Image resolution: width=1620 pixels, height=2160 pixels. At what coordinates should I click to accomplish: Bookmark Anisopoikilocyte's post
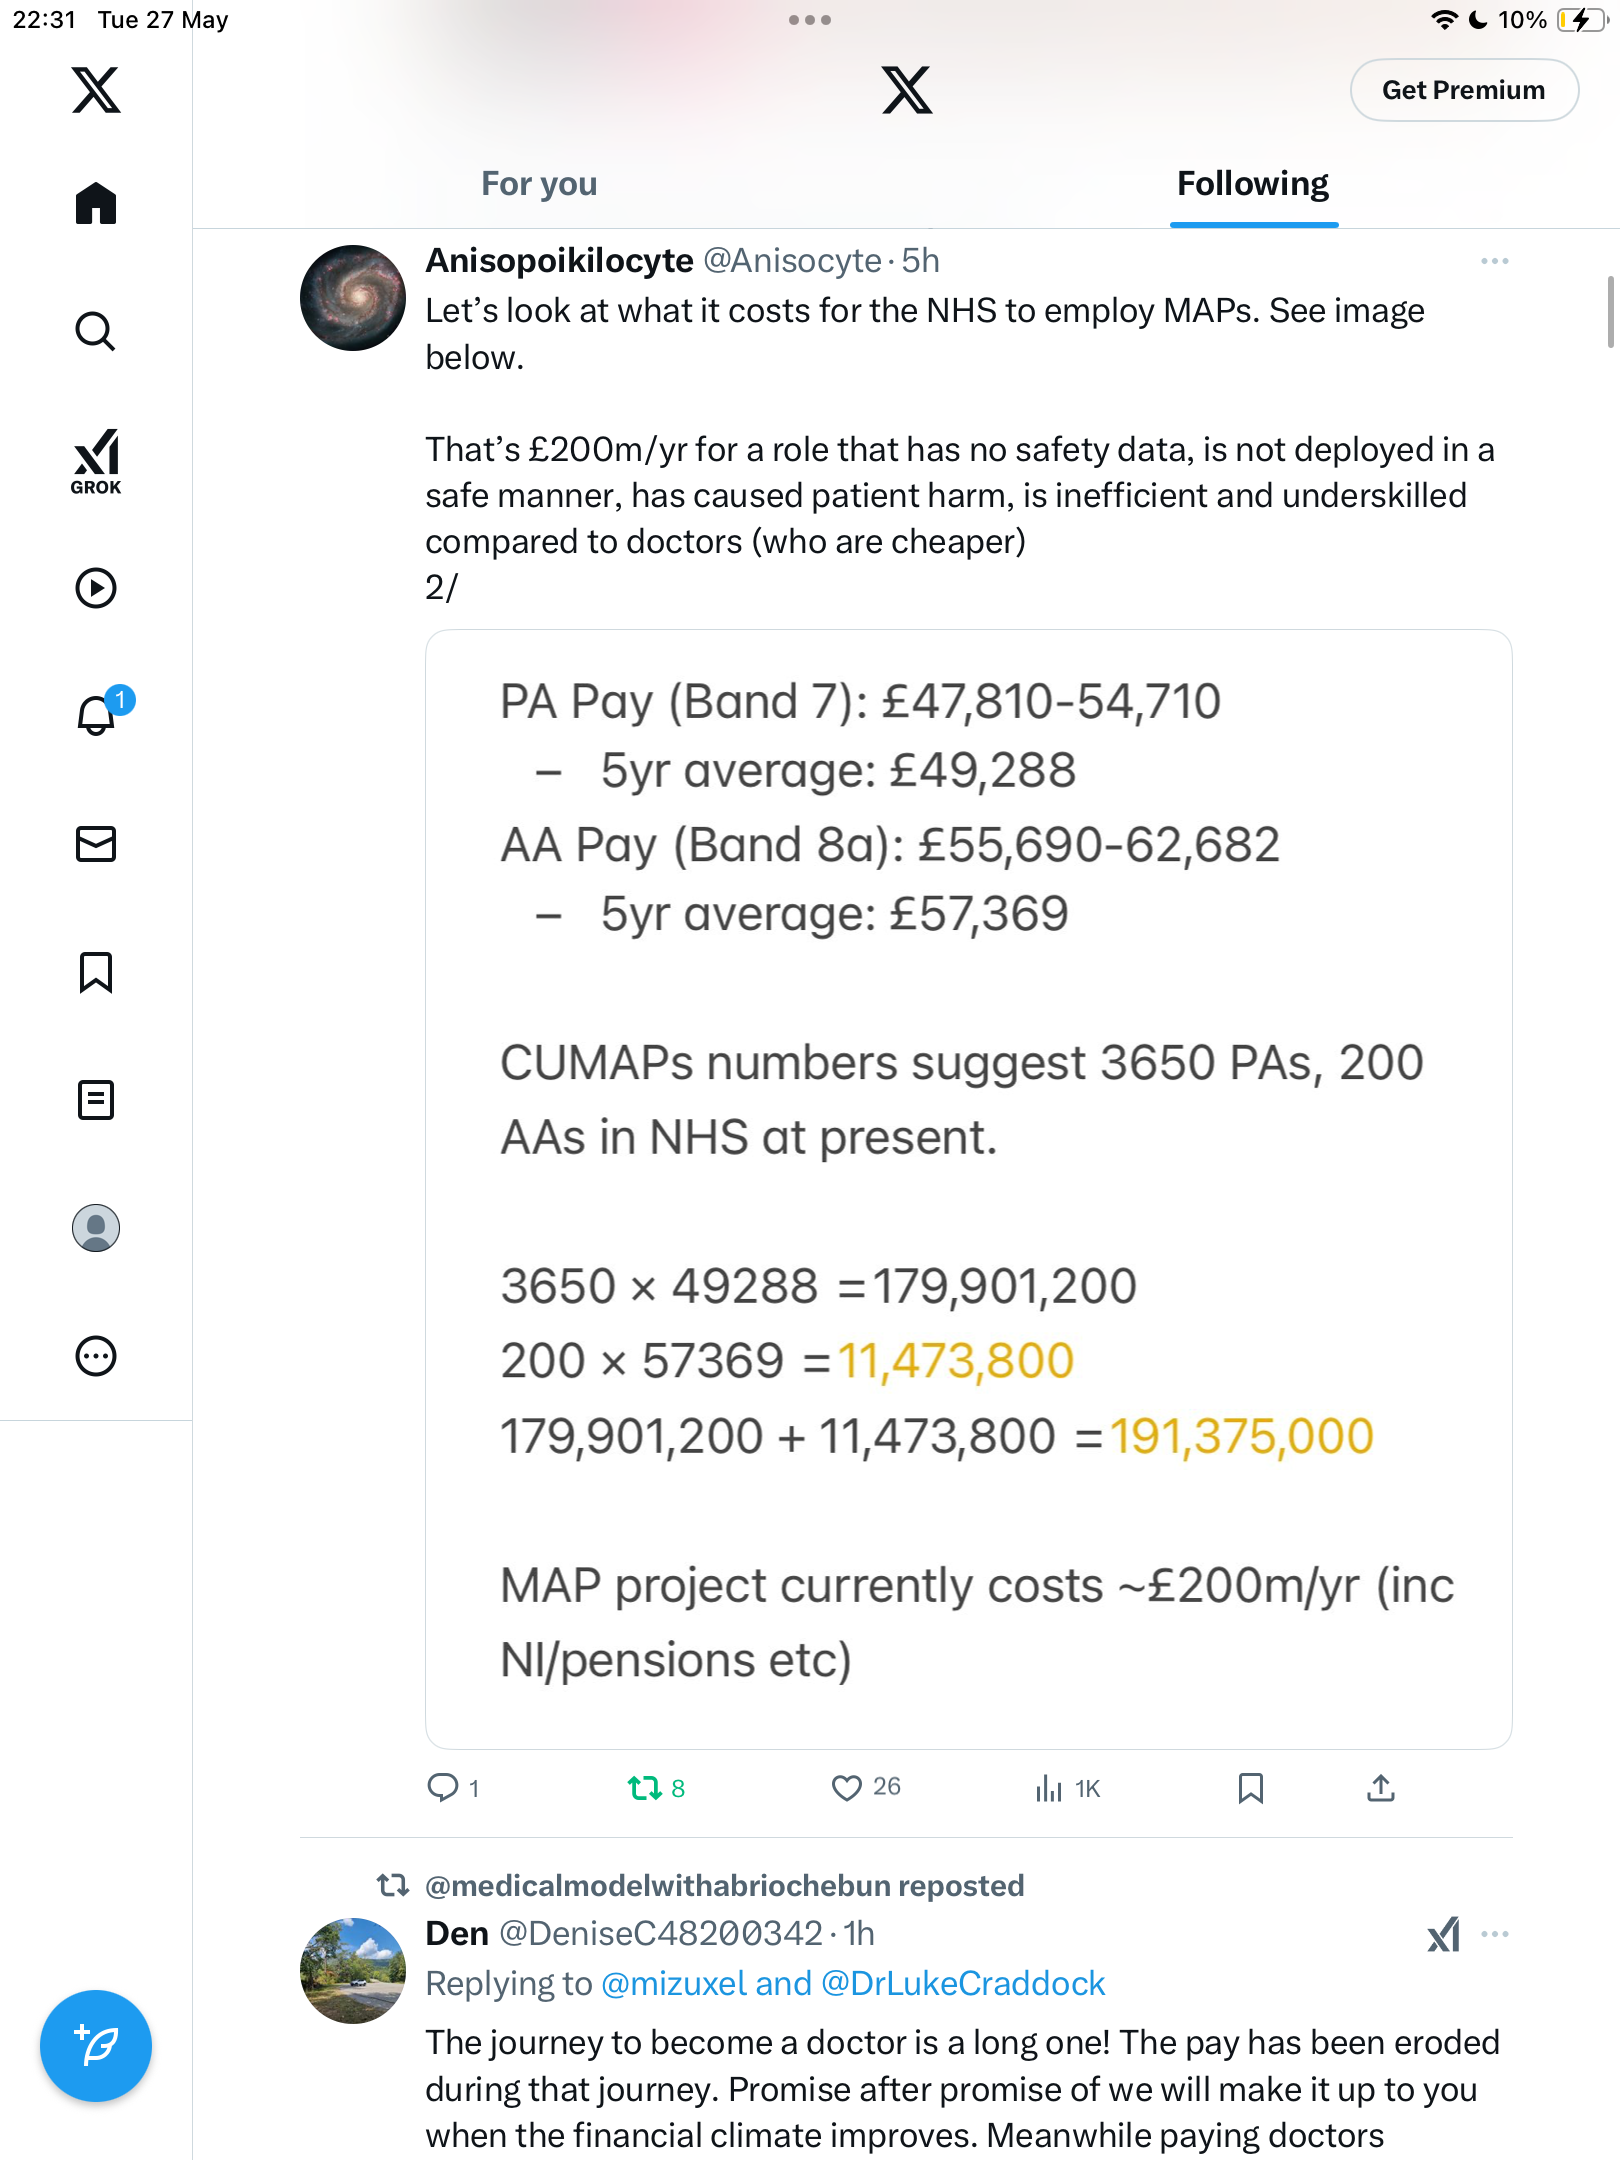pyautogui.click(x=1250, y=1788)
